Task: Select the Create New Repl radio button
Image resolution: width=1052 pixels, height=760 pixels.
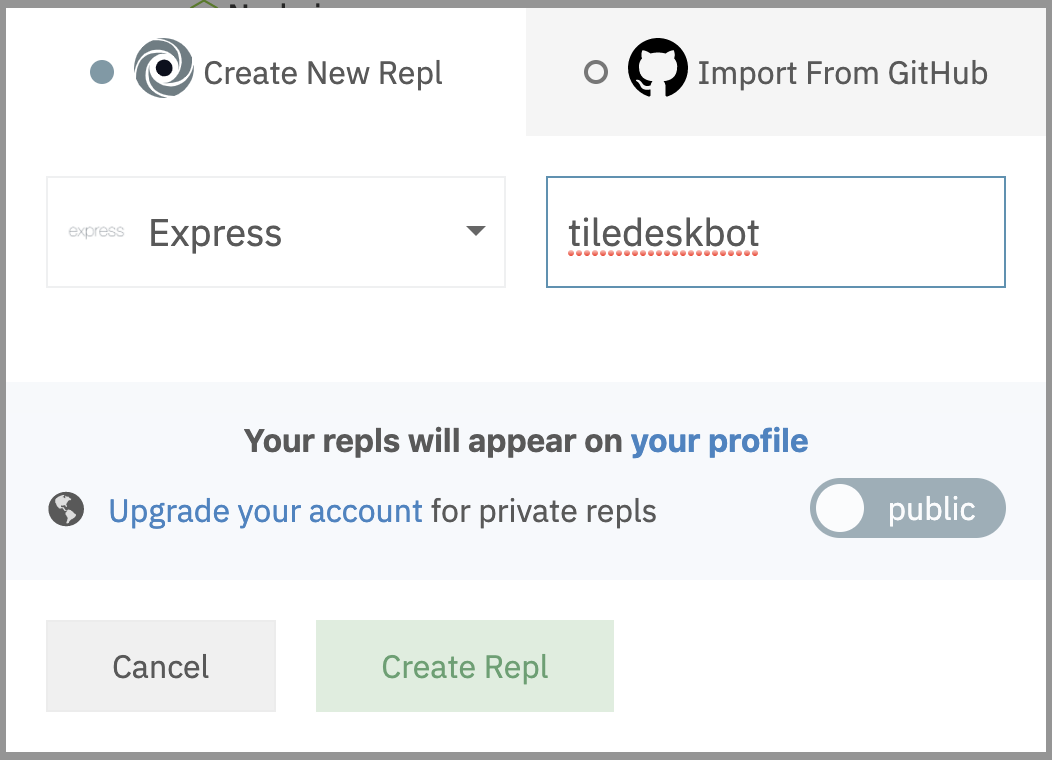Action: [102, 72]
